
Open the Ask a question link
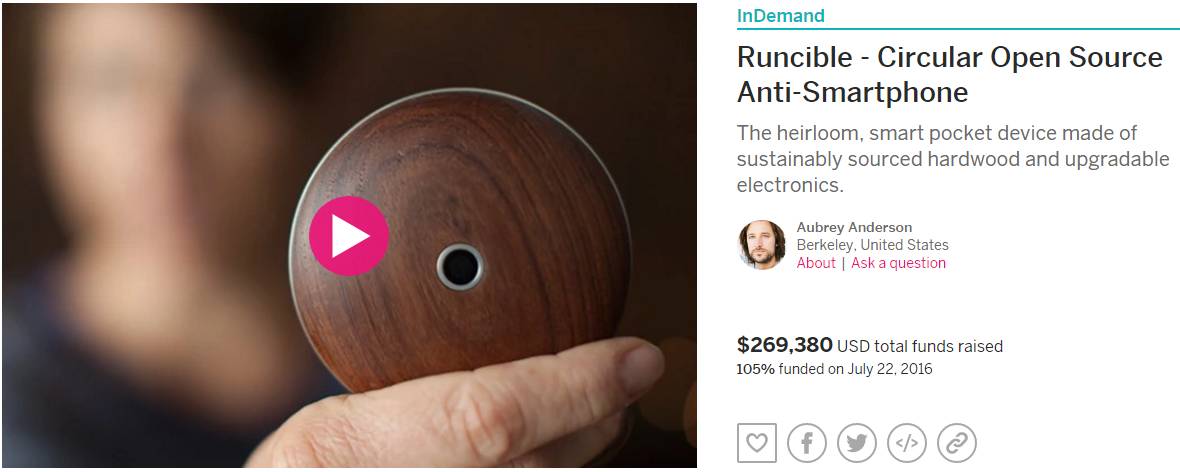click(x=899, y=263)
